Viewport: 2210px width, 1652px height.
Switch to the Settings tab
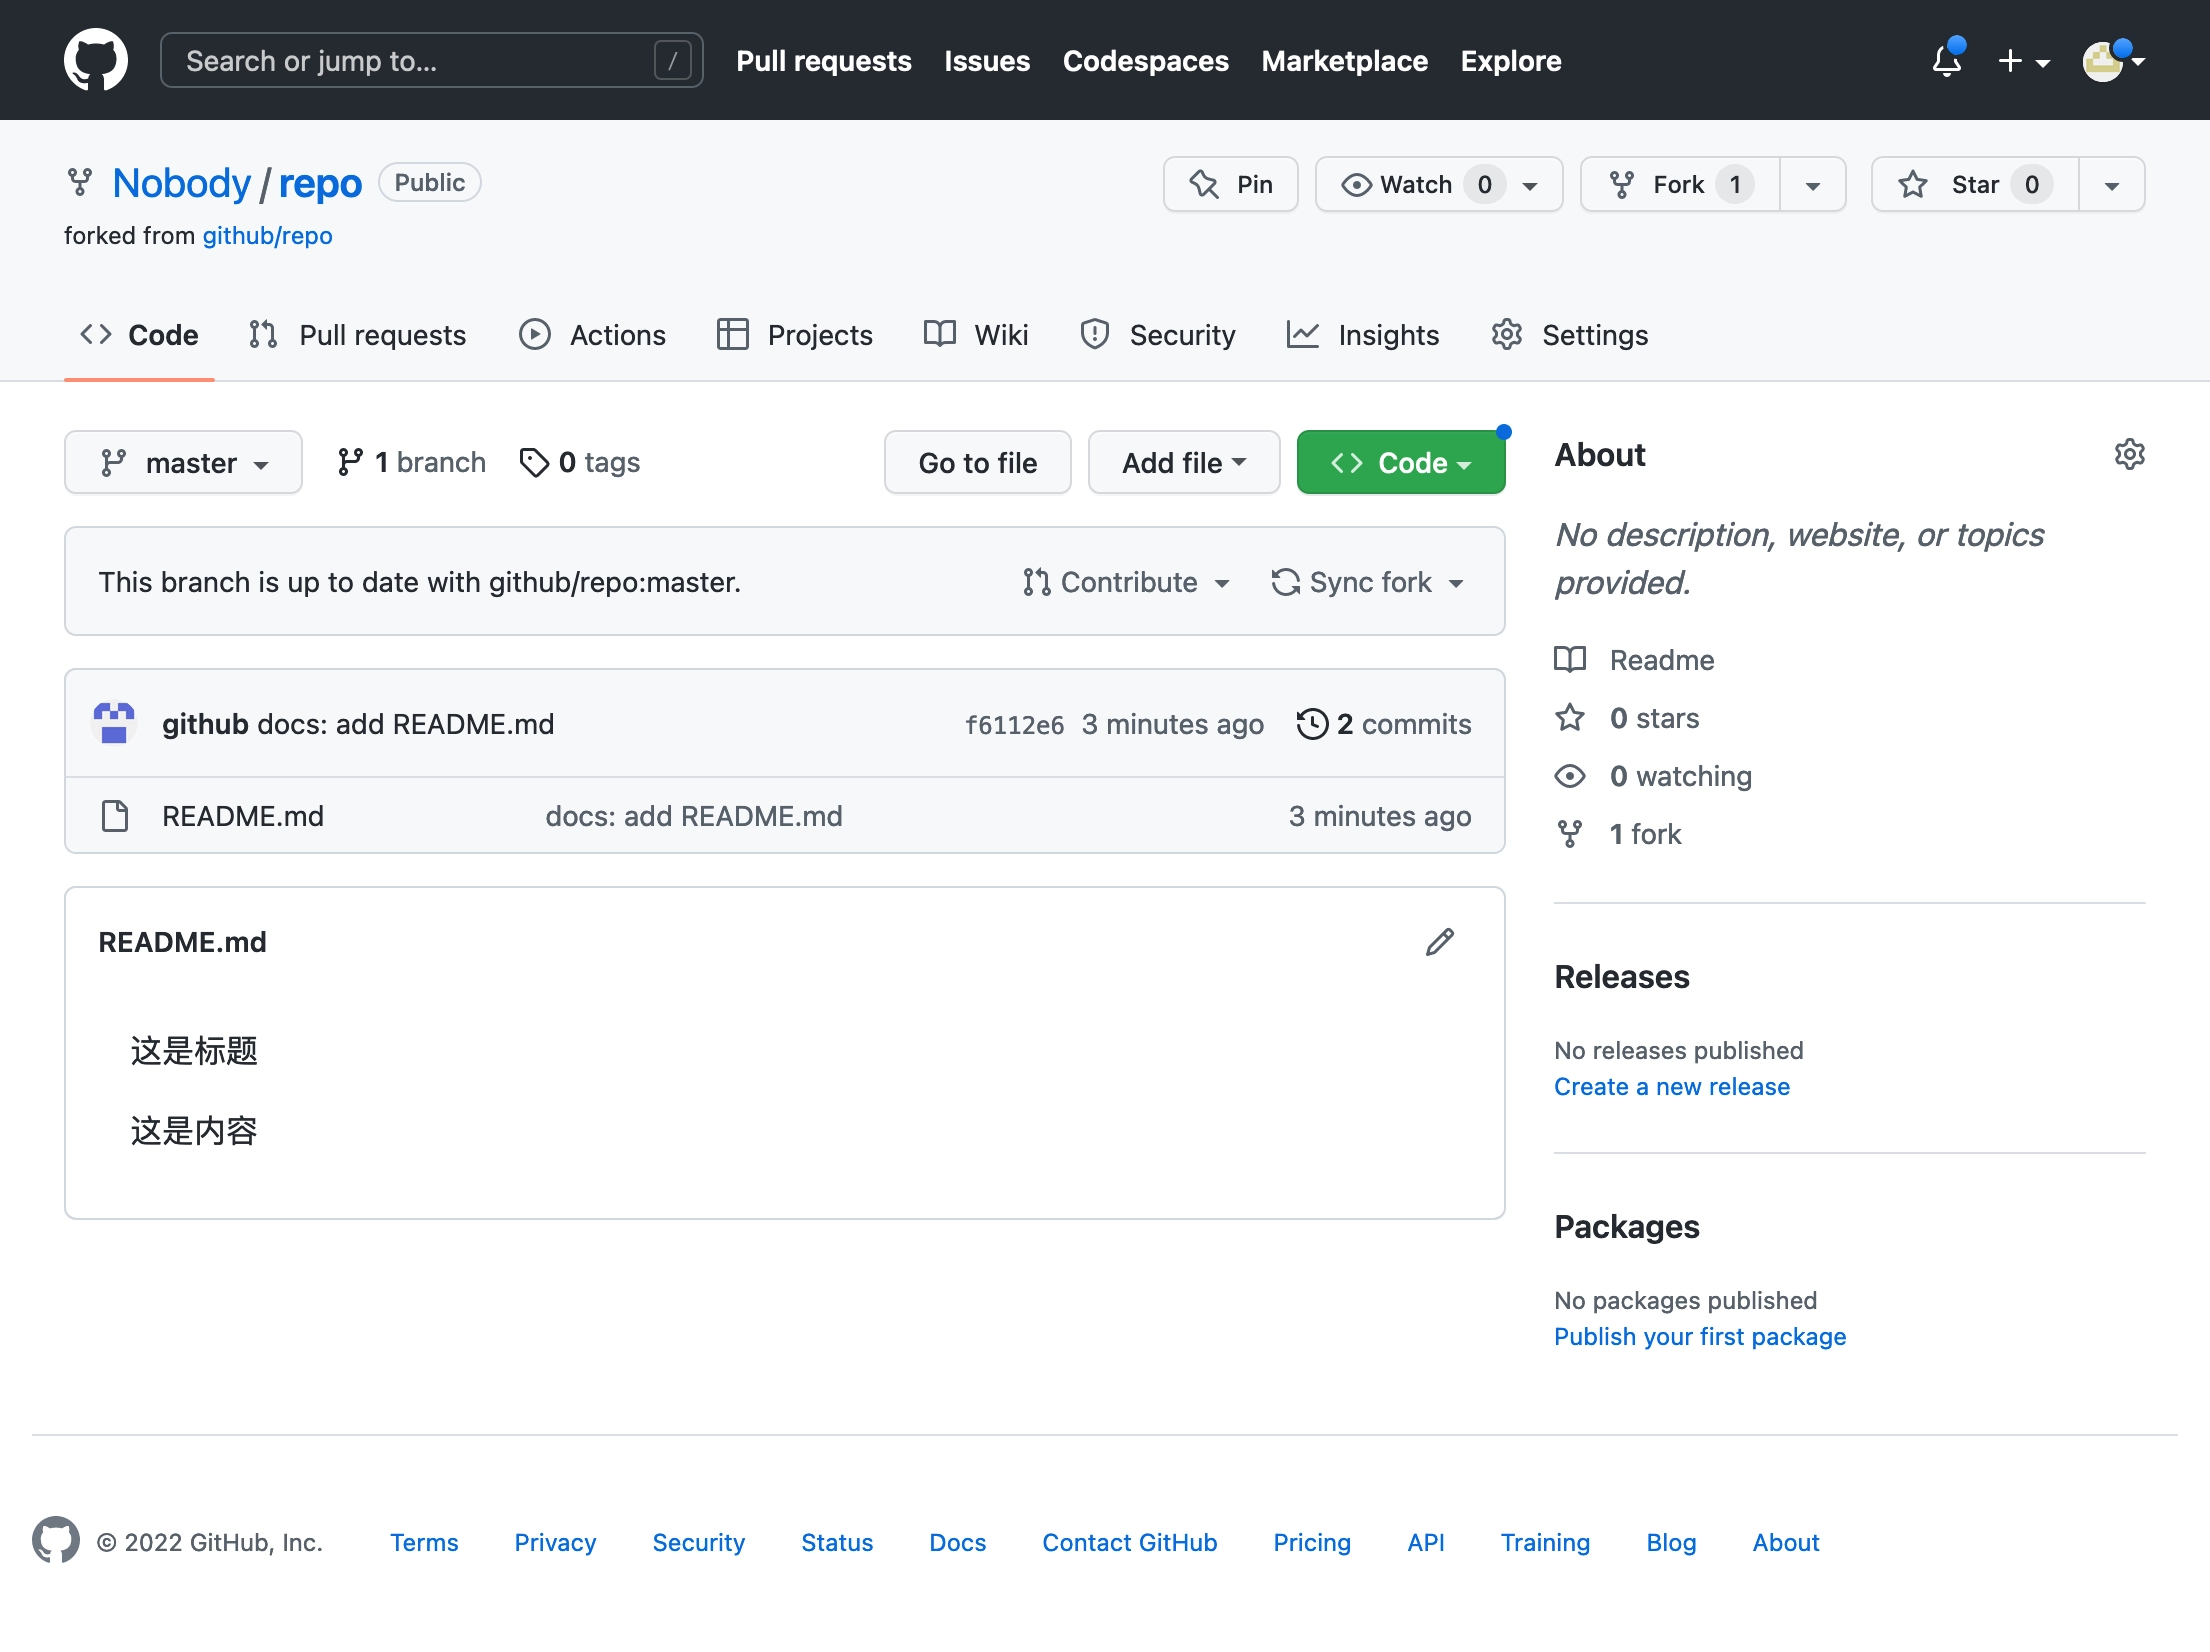[x=1569, y=335]
